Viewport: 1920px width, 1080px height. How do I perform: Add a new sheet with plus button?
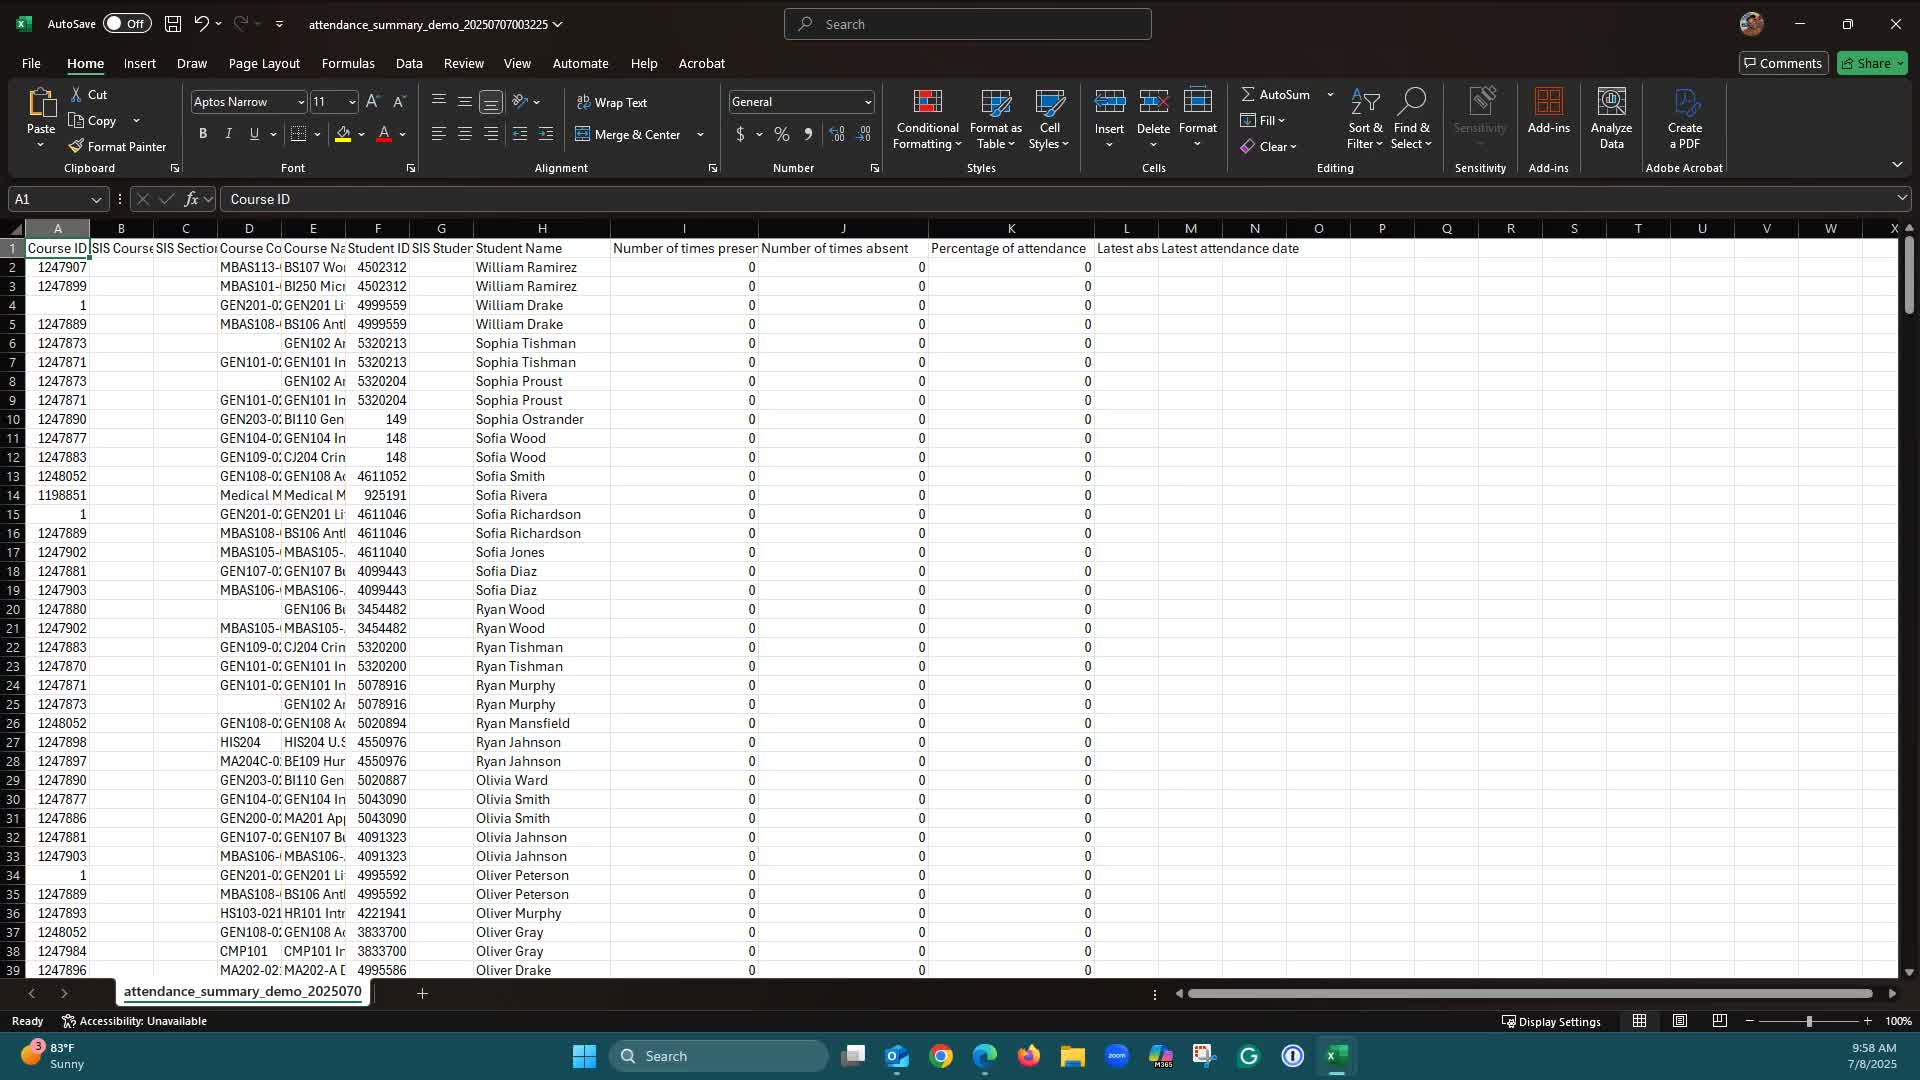pyautogui.click(x=422, y=993)
